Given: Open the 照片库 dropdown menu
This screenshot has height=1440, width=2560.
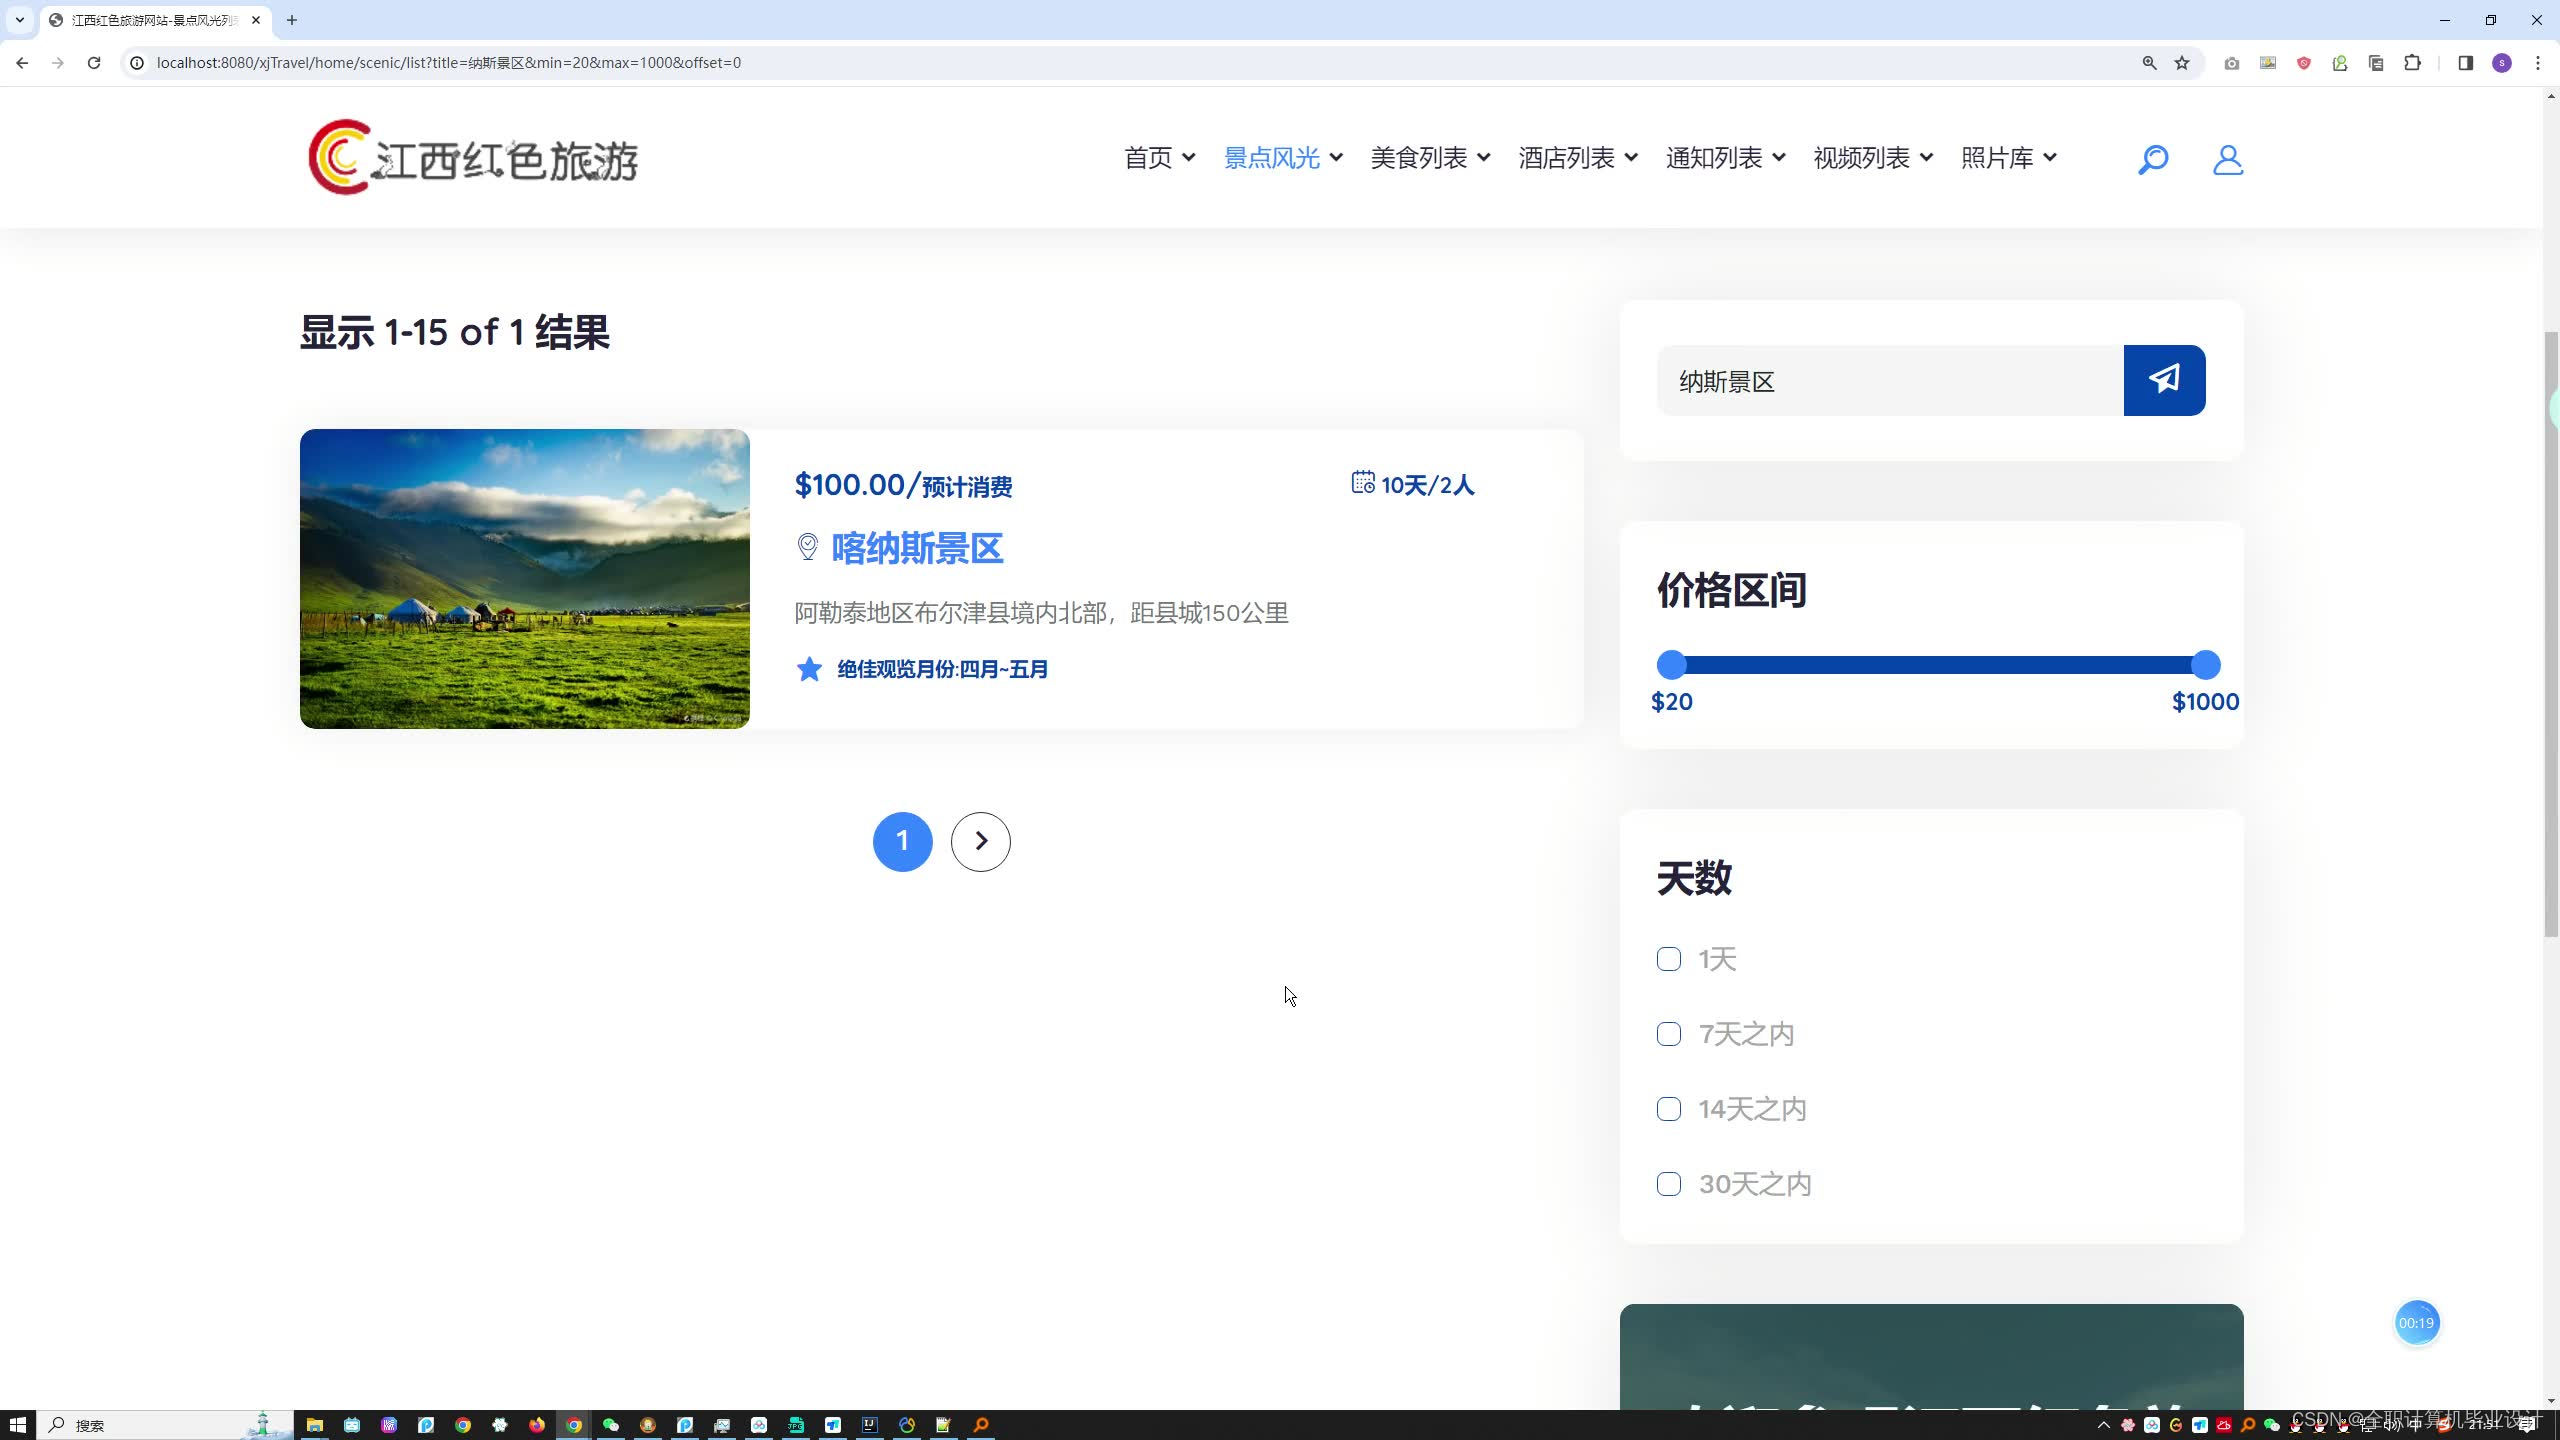Looking at the screenshot, I should [x=2008, y=158].
